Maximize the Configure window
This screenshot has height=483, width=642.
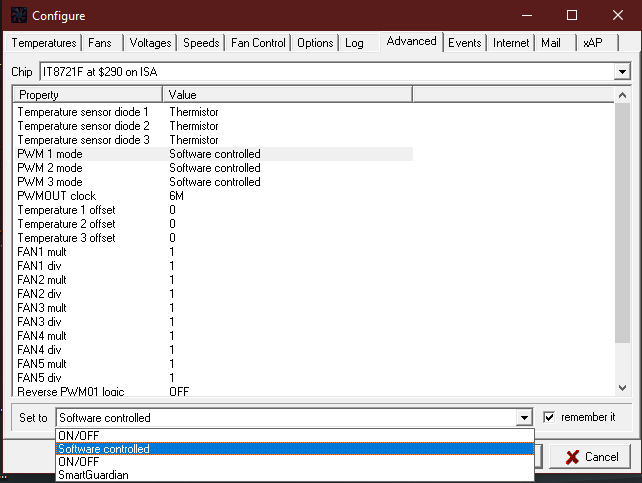coord(572,16)
